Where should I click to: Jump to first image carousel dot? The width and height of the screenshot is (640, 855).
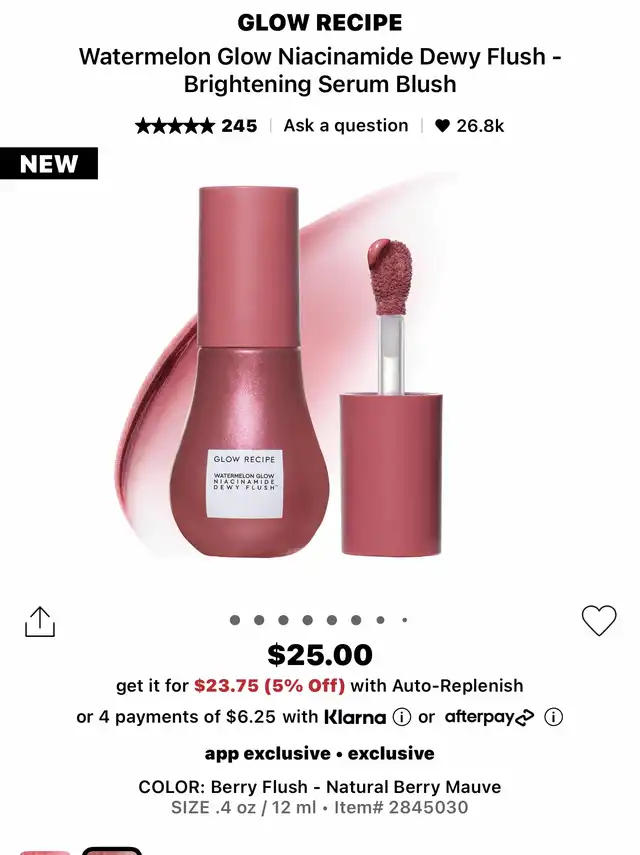pyautogui.click(x=235, y=620)
